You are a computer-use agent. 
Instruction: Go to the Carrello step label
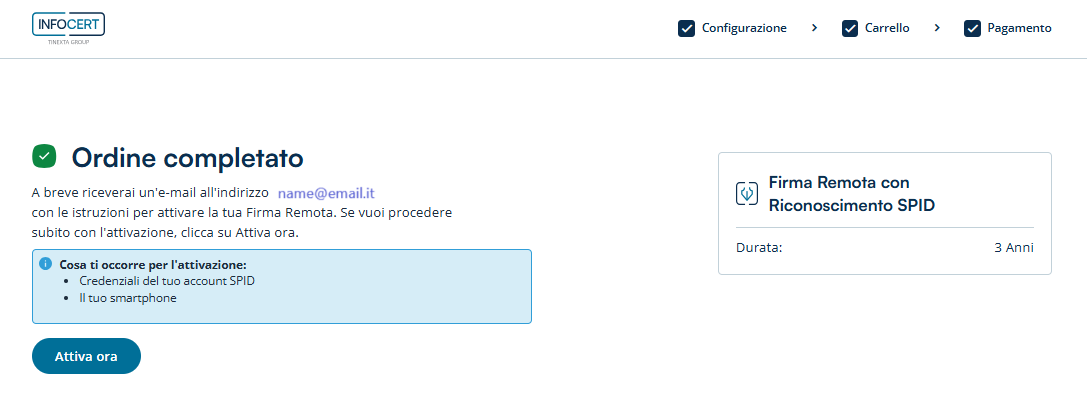[x=888, y=28]
